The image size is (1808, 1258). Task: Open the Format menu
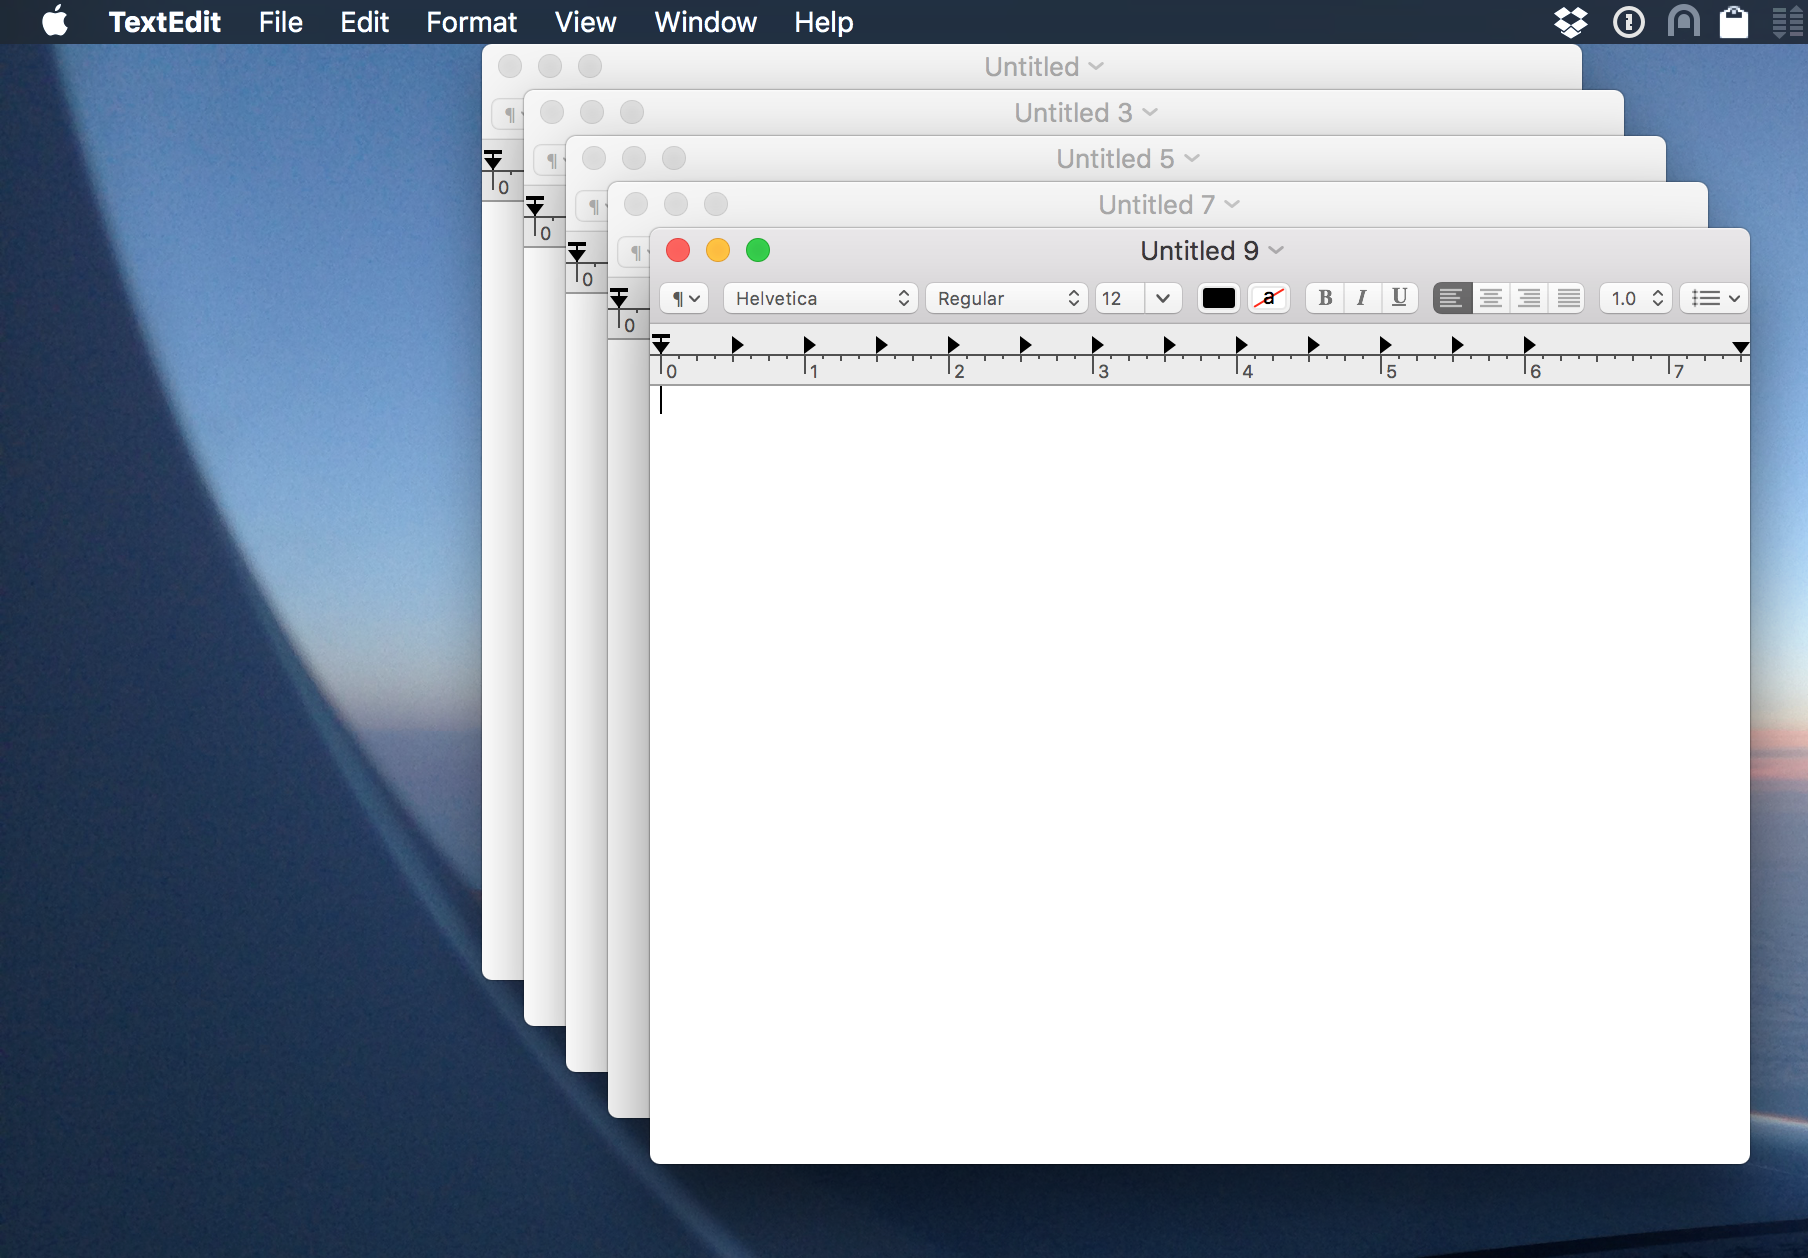tap(471, 21)
